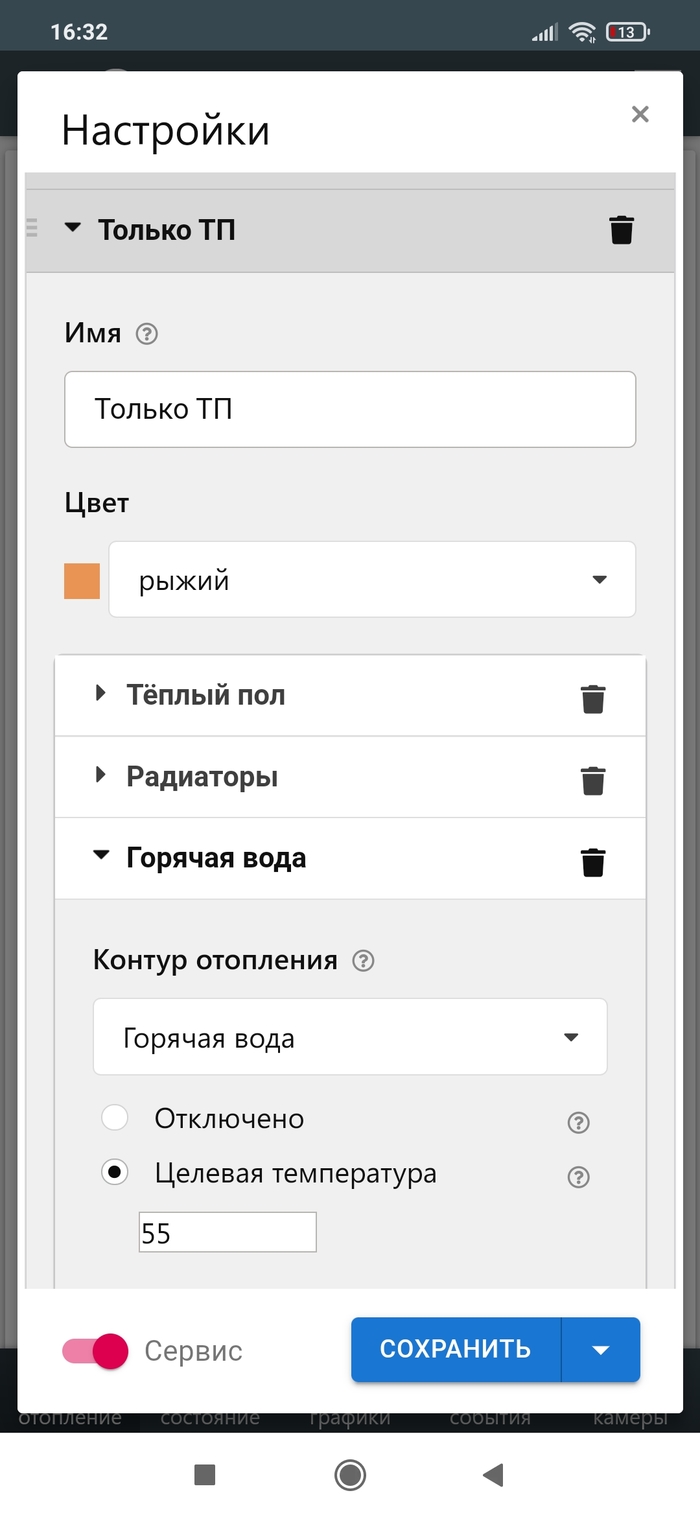Delete the Только ТП profile via trash icon

[x=621, y=231]
